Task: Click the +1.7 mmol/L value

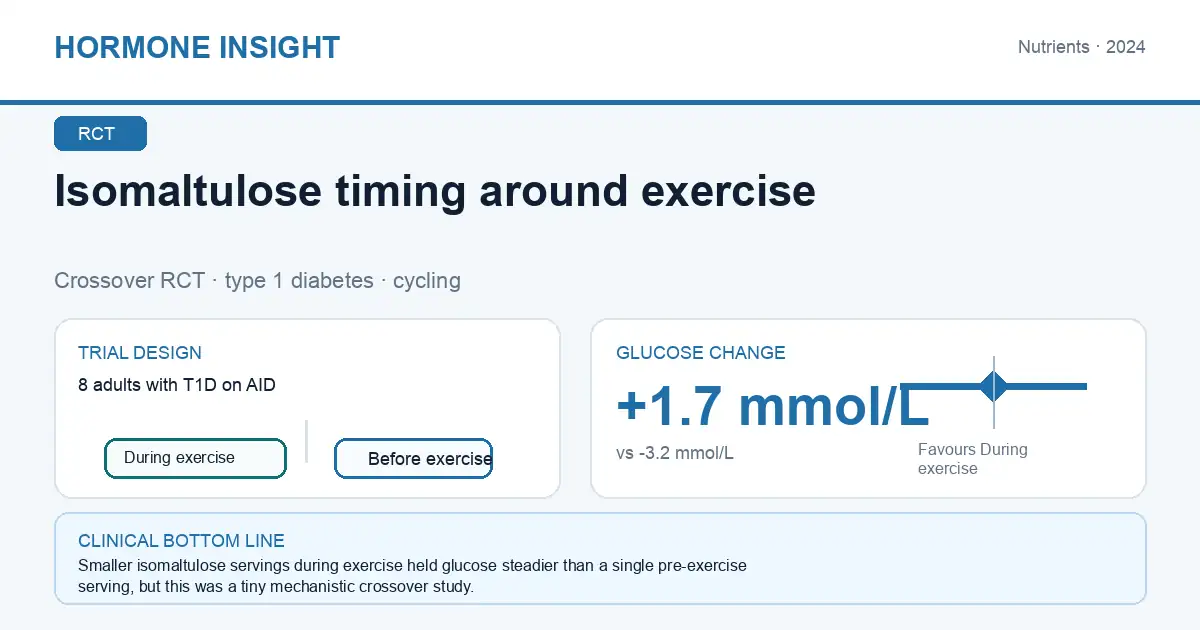Action: [x=773, y=406]
